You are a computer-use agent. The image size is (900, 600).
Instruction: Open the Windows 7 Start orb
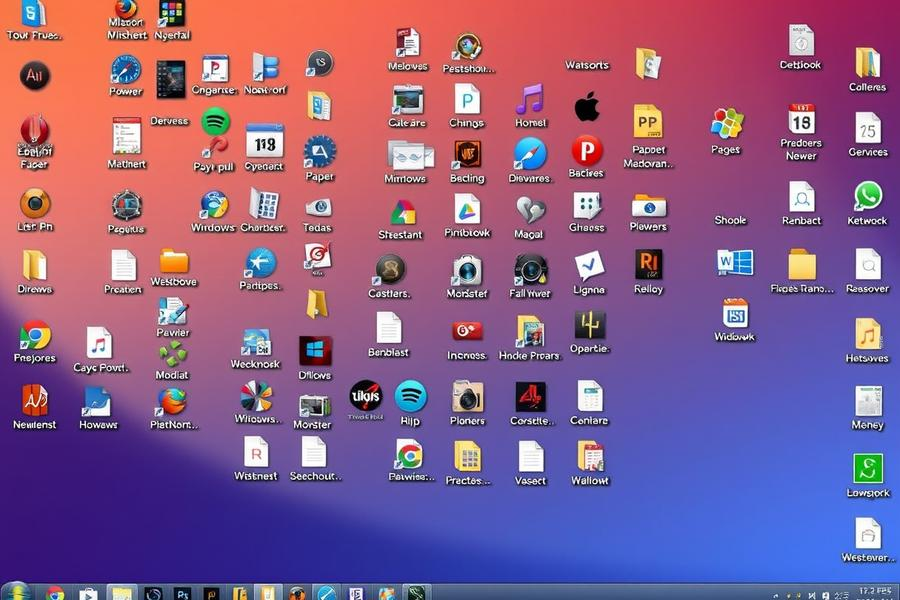[x=15, y=592]
